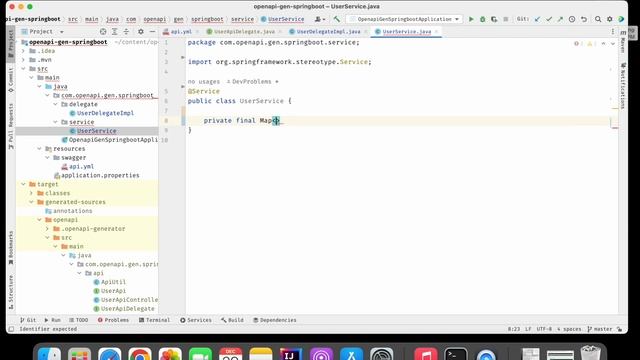Expand the .mvn folder
640x360 pixels.
(x=23, y=60)
